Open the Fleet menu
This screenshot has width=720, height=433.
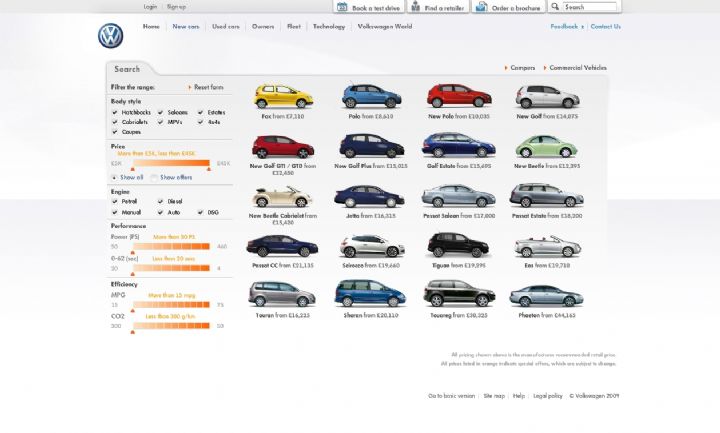[x=294, y=27]
